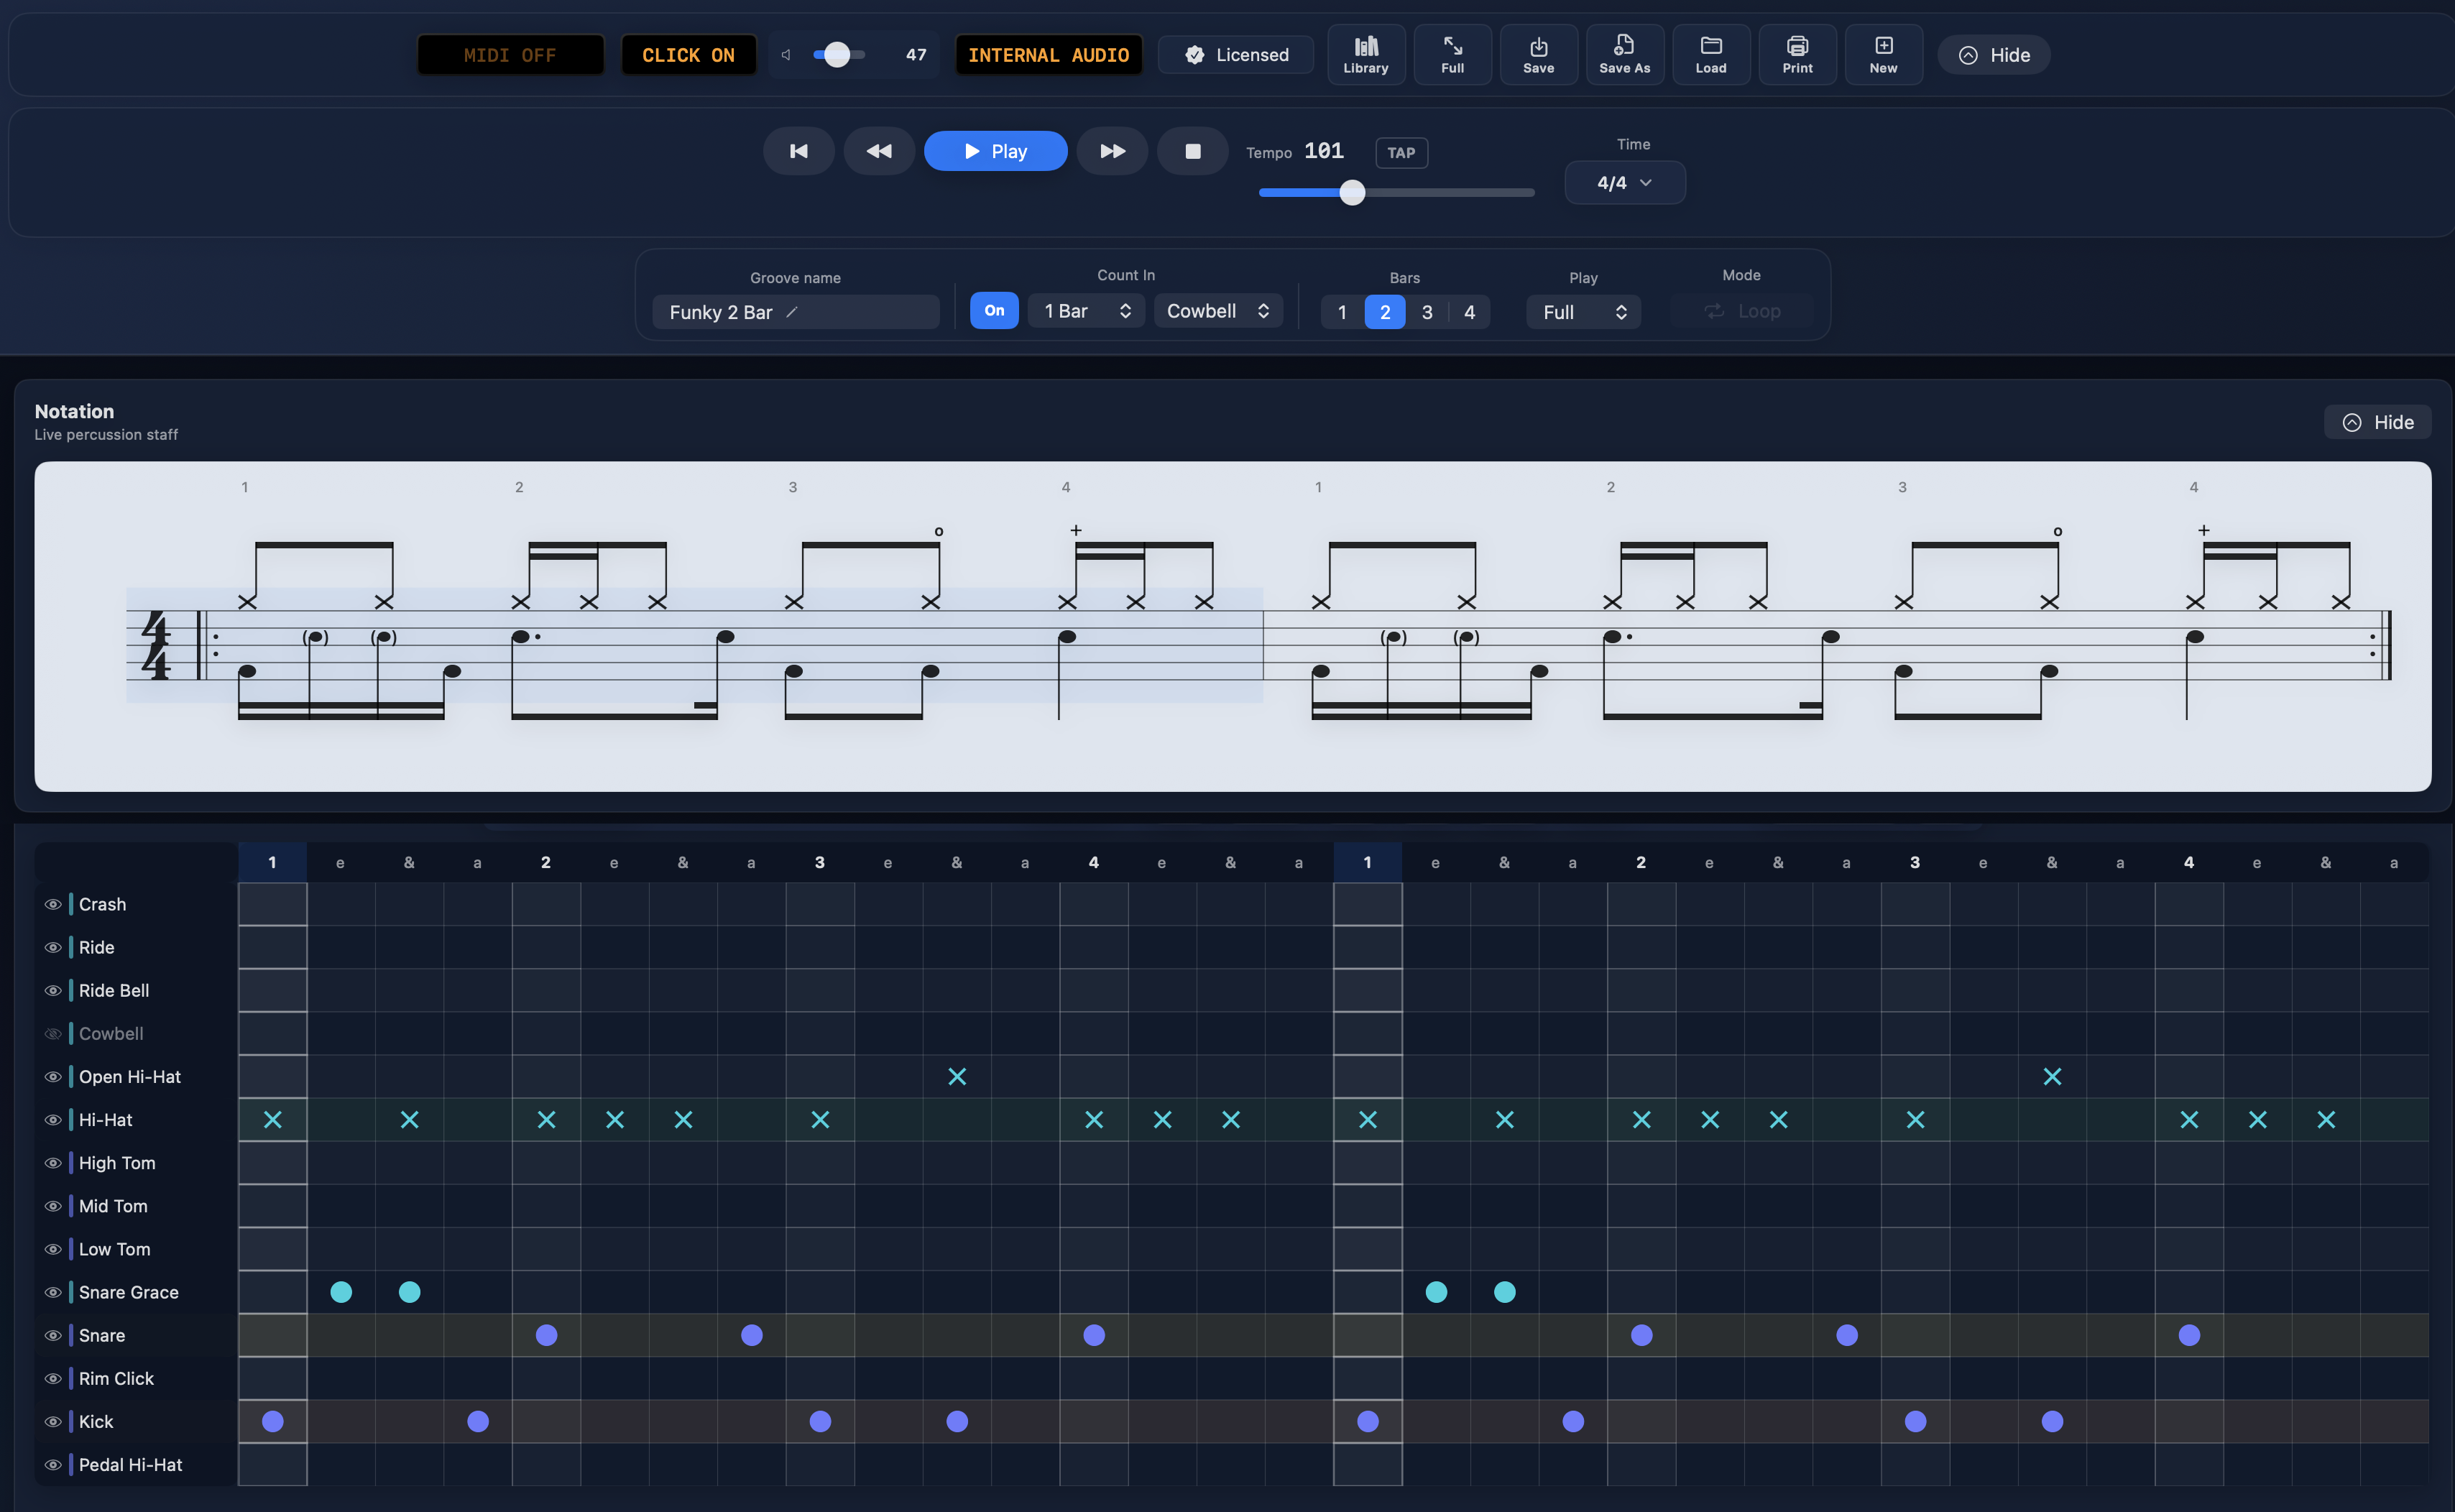Toggle Open Hi-Hat visibility eye

click(x=53, y=1077)
